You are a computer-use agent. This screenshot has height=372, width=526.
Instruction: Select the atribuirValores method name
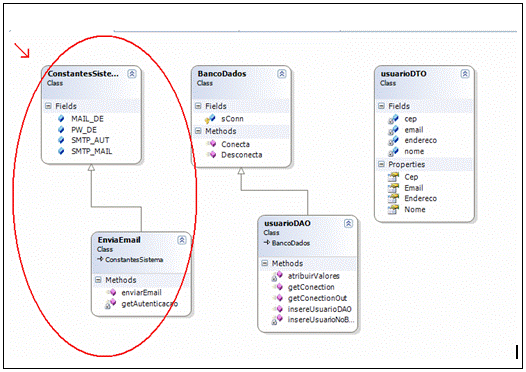[314, 276]
